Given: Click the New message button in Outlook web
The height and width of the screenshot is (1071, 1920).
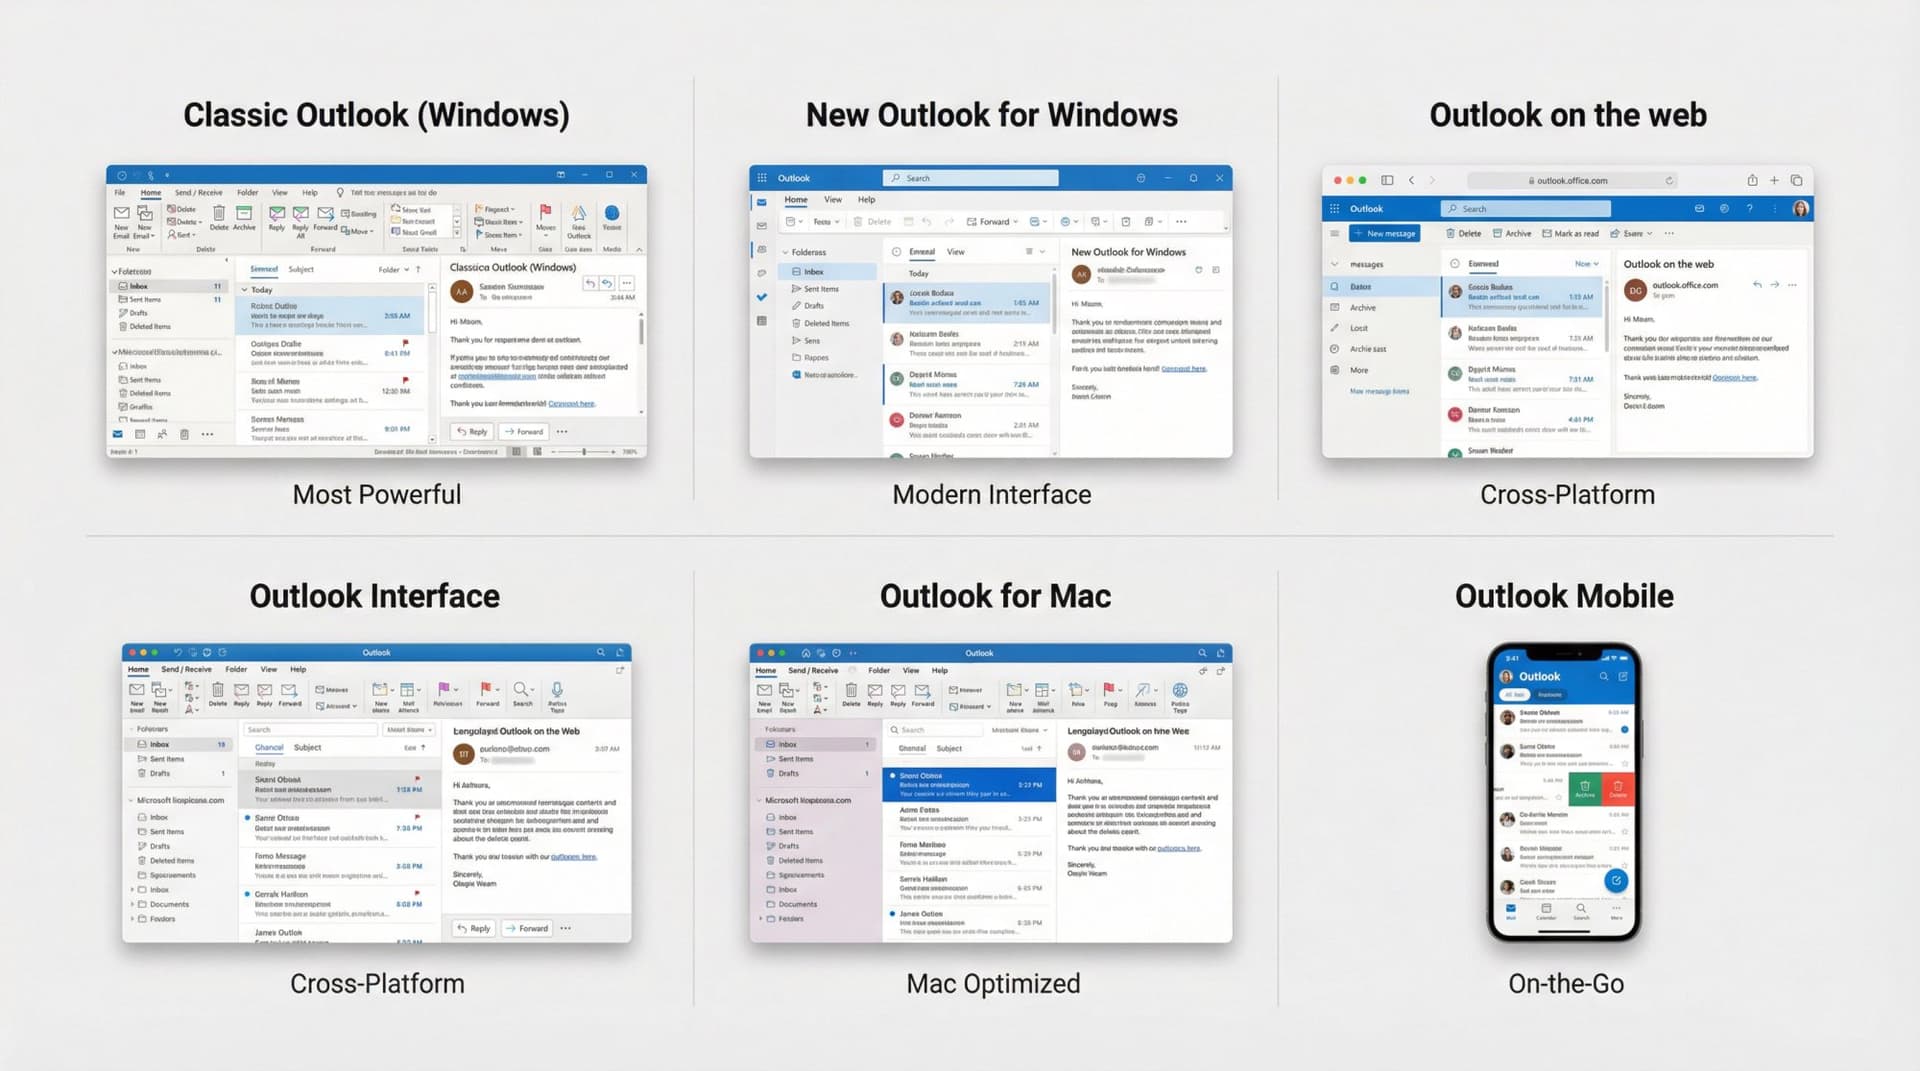Looking at the screenshot, I should (1384, 233).
